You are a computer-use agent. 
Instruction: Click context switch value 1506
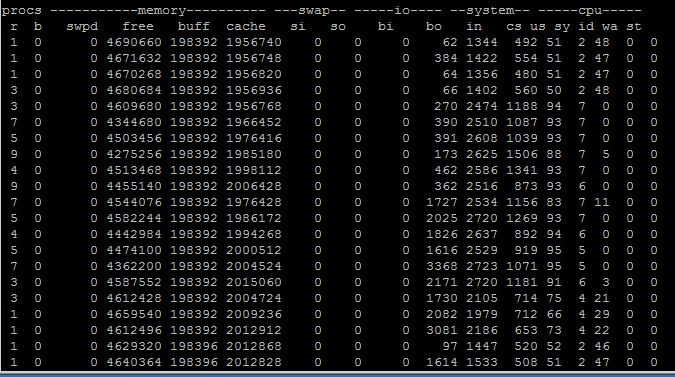click(522, 154)
